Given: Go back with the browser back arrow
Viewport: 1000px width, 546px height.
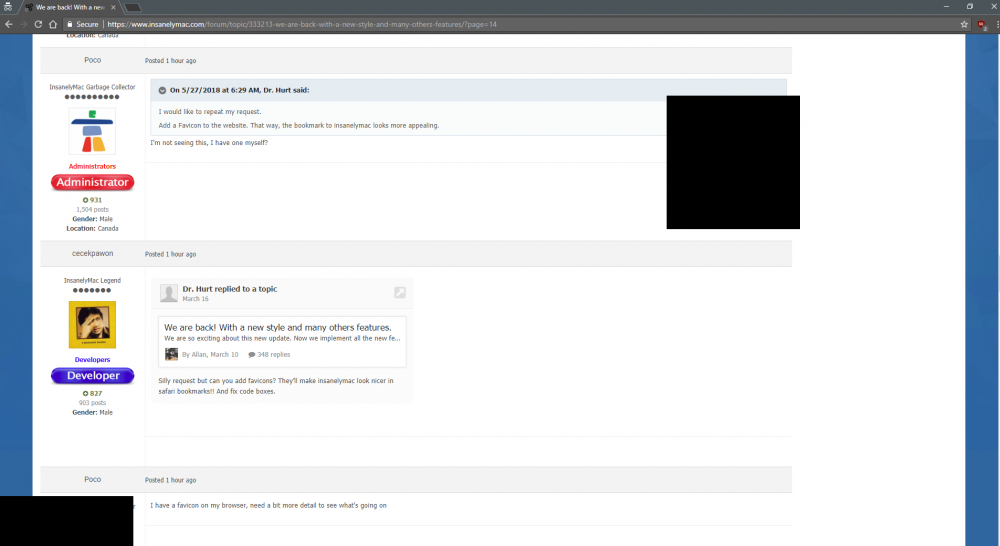Looking at the screenshot, I should coord(9,24).
